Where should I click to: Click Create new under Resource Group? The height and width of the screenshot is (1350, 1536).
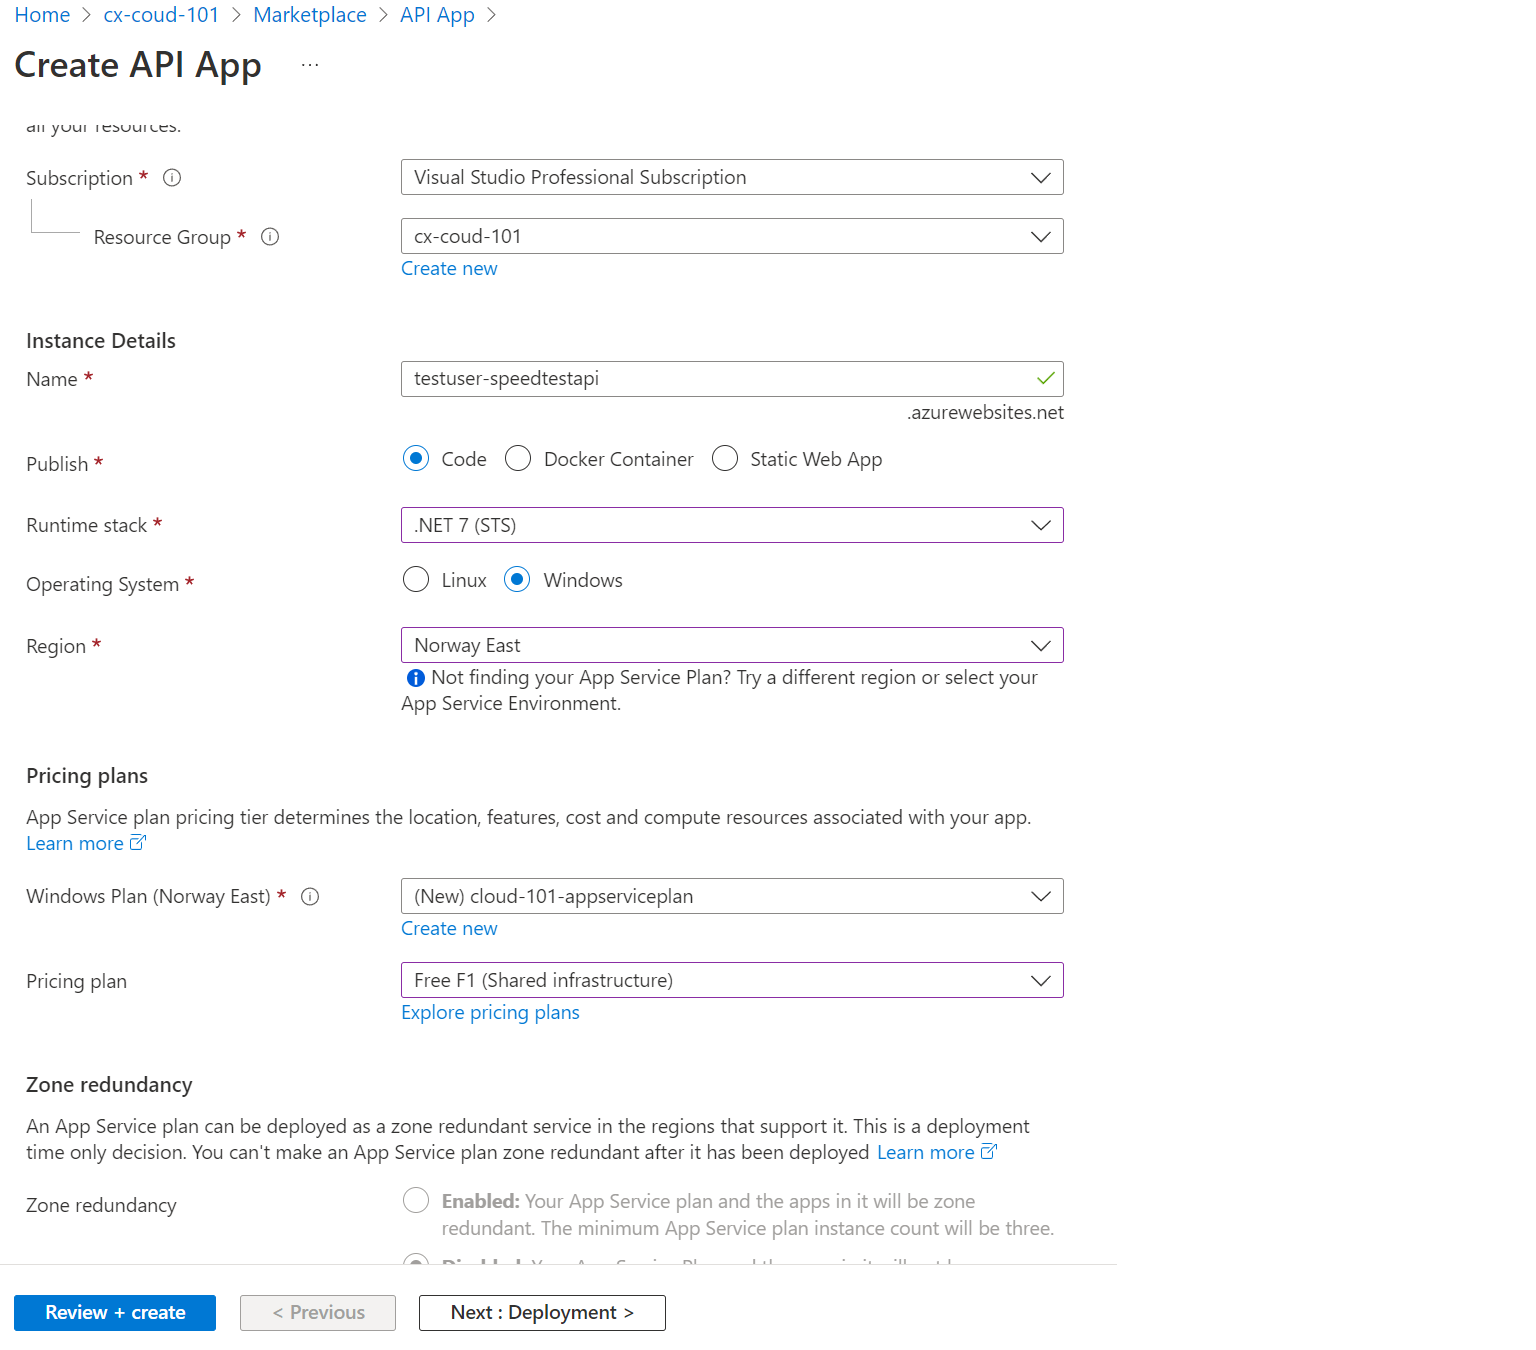[449, 268]
